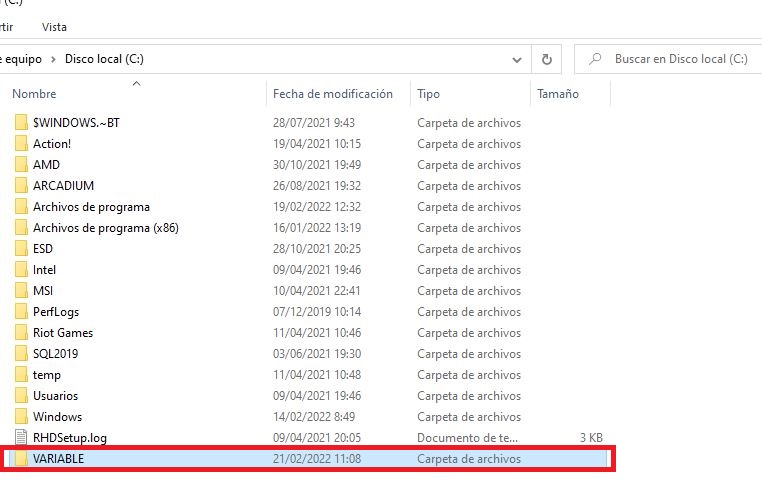The image size is (762, 492).
Task: Select the RHDSetup.log file name
Action: [x=69, y=438]
